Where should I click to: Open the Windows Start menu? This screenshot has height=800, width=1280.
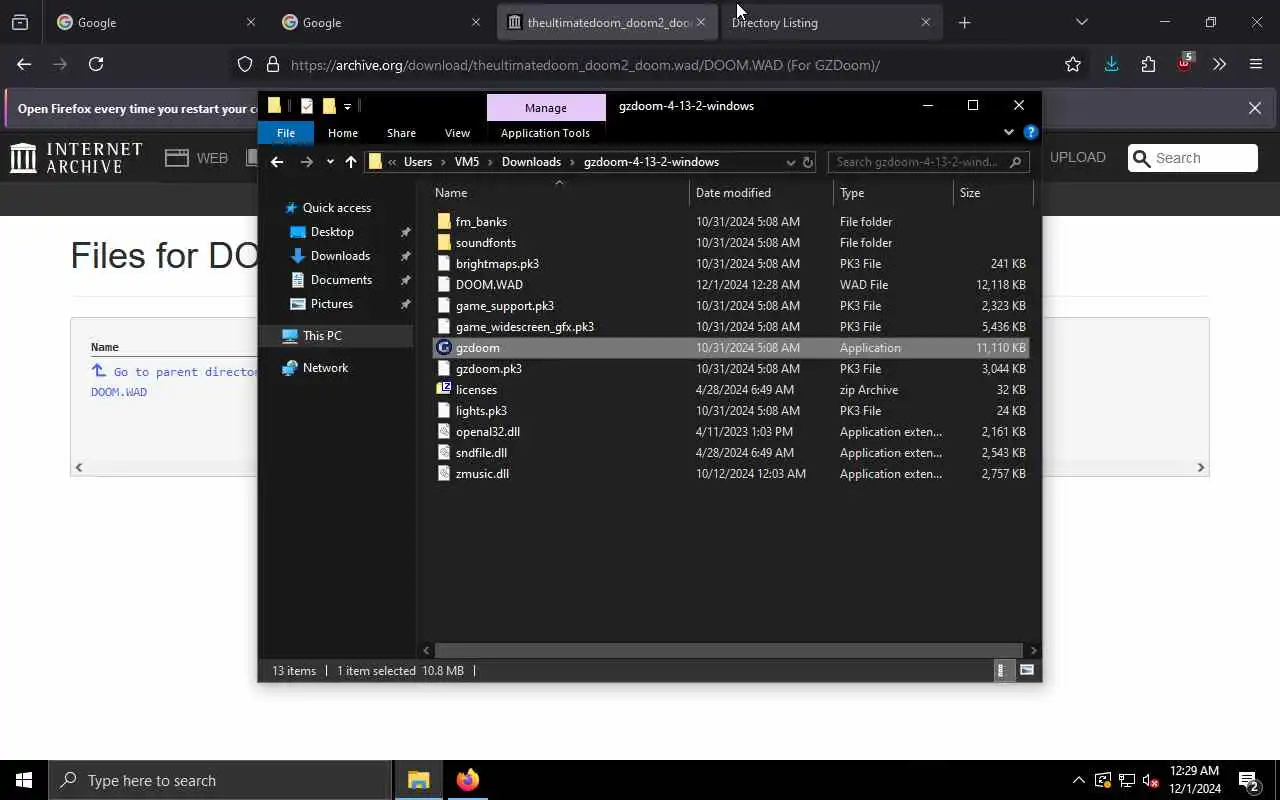[x=24, y=780]
